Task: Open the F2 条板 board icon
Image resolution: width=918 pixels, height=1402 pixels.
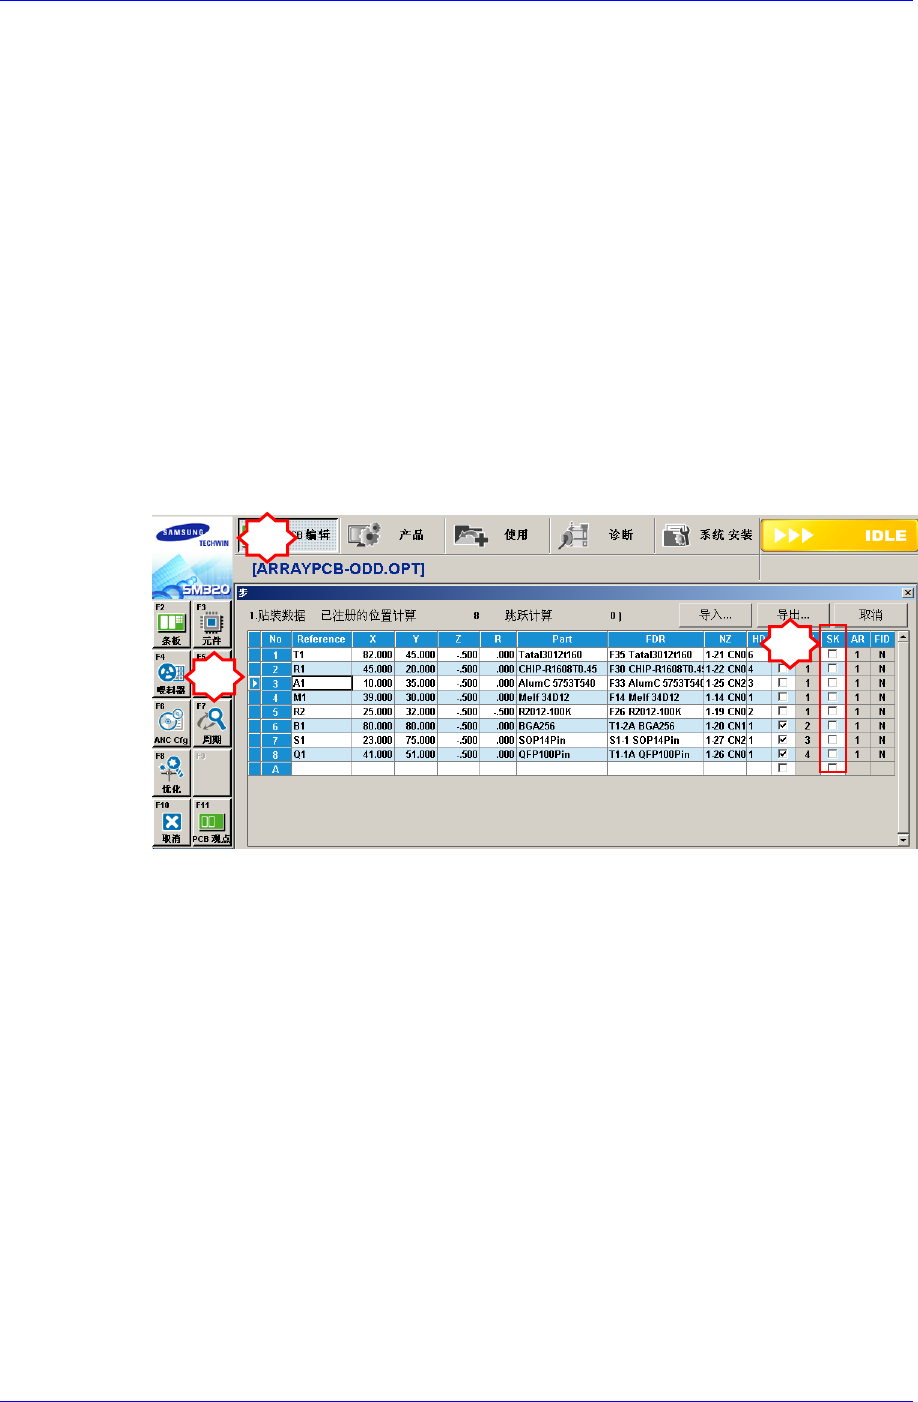Action: click(x=171, y=624)
